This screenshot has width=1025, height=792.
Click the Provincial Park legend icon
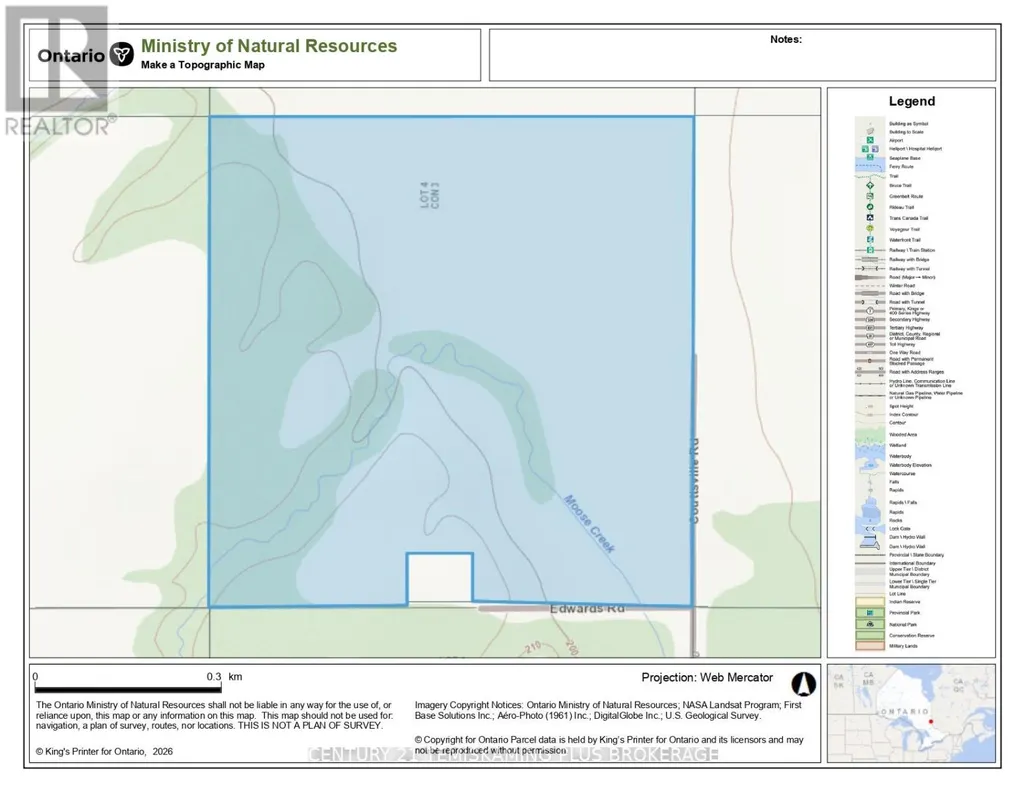870,613
